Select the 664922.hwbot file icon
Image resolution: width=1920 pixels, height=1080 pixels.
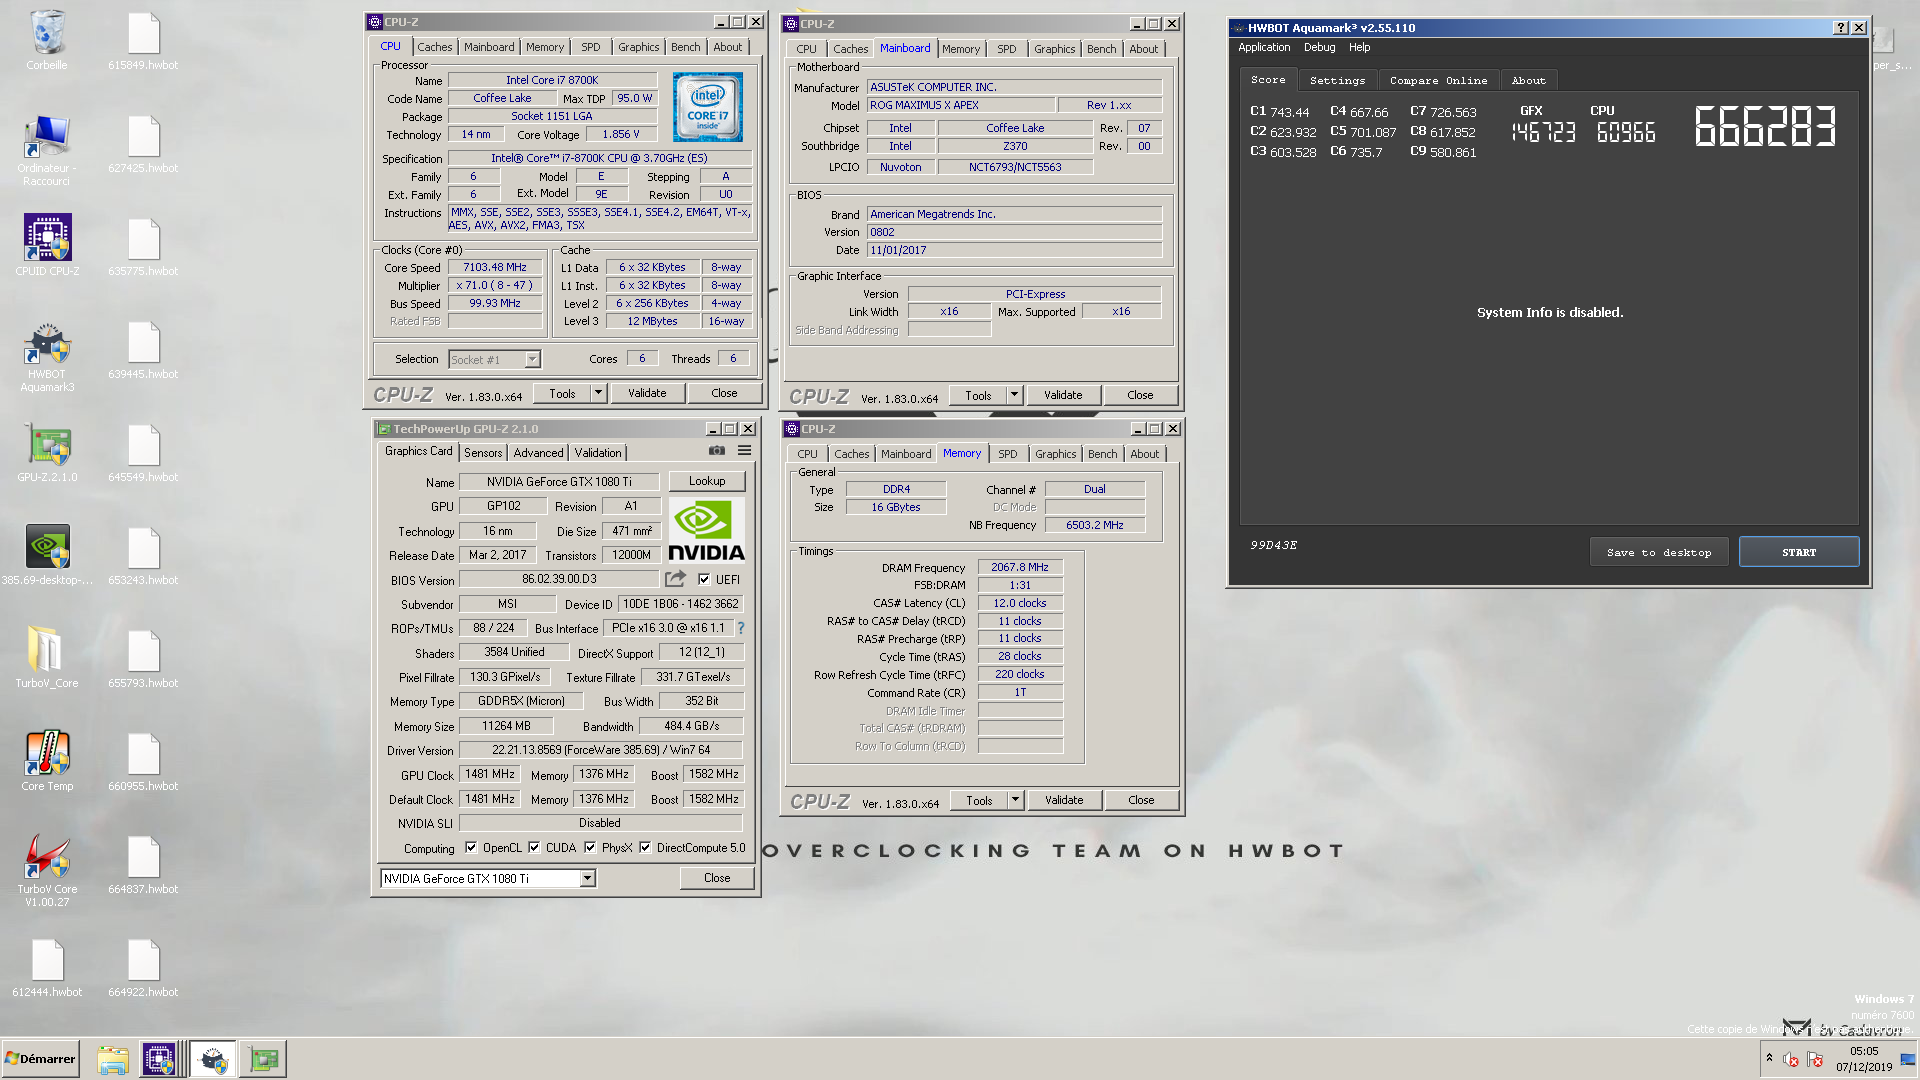click(143, 968)
